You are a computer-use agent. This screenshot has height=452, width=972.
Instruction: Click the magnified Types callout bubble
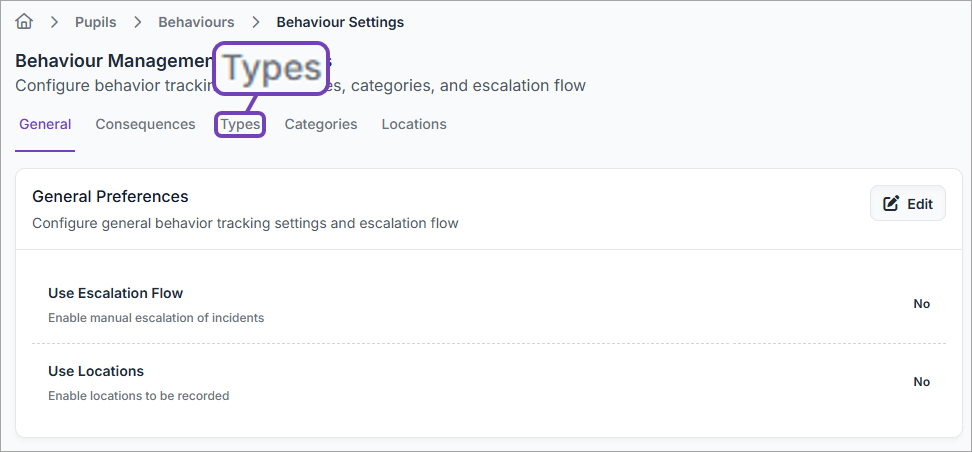[x=272, y=69]
